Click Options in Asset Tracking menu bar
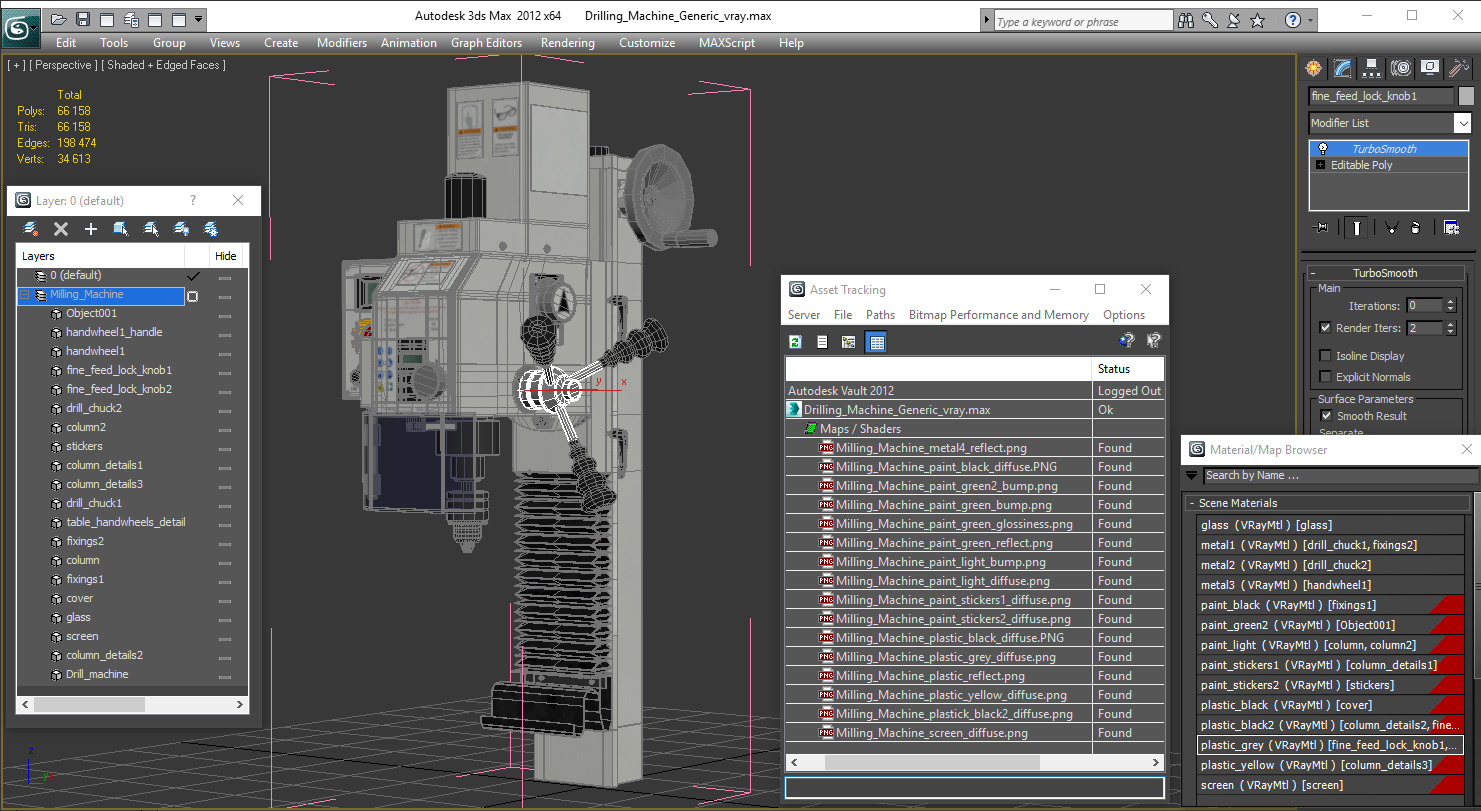 tap(1124, 315)
